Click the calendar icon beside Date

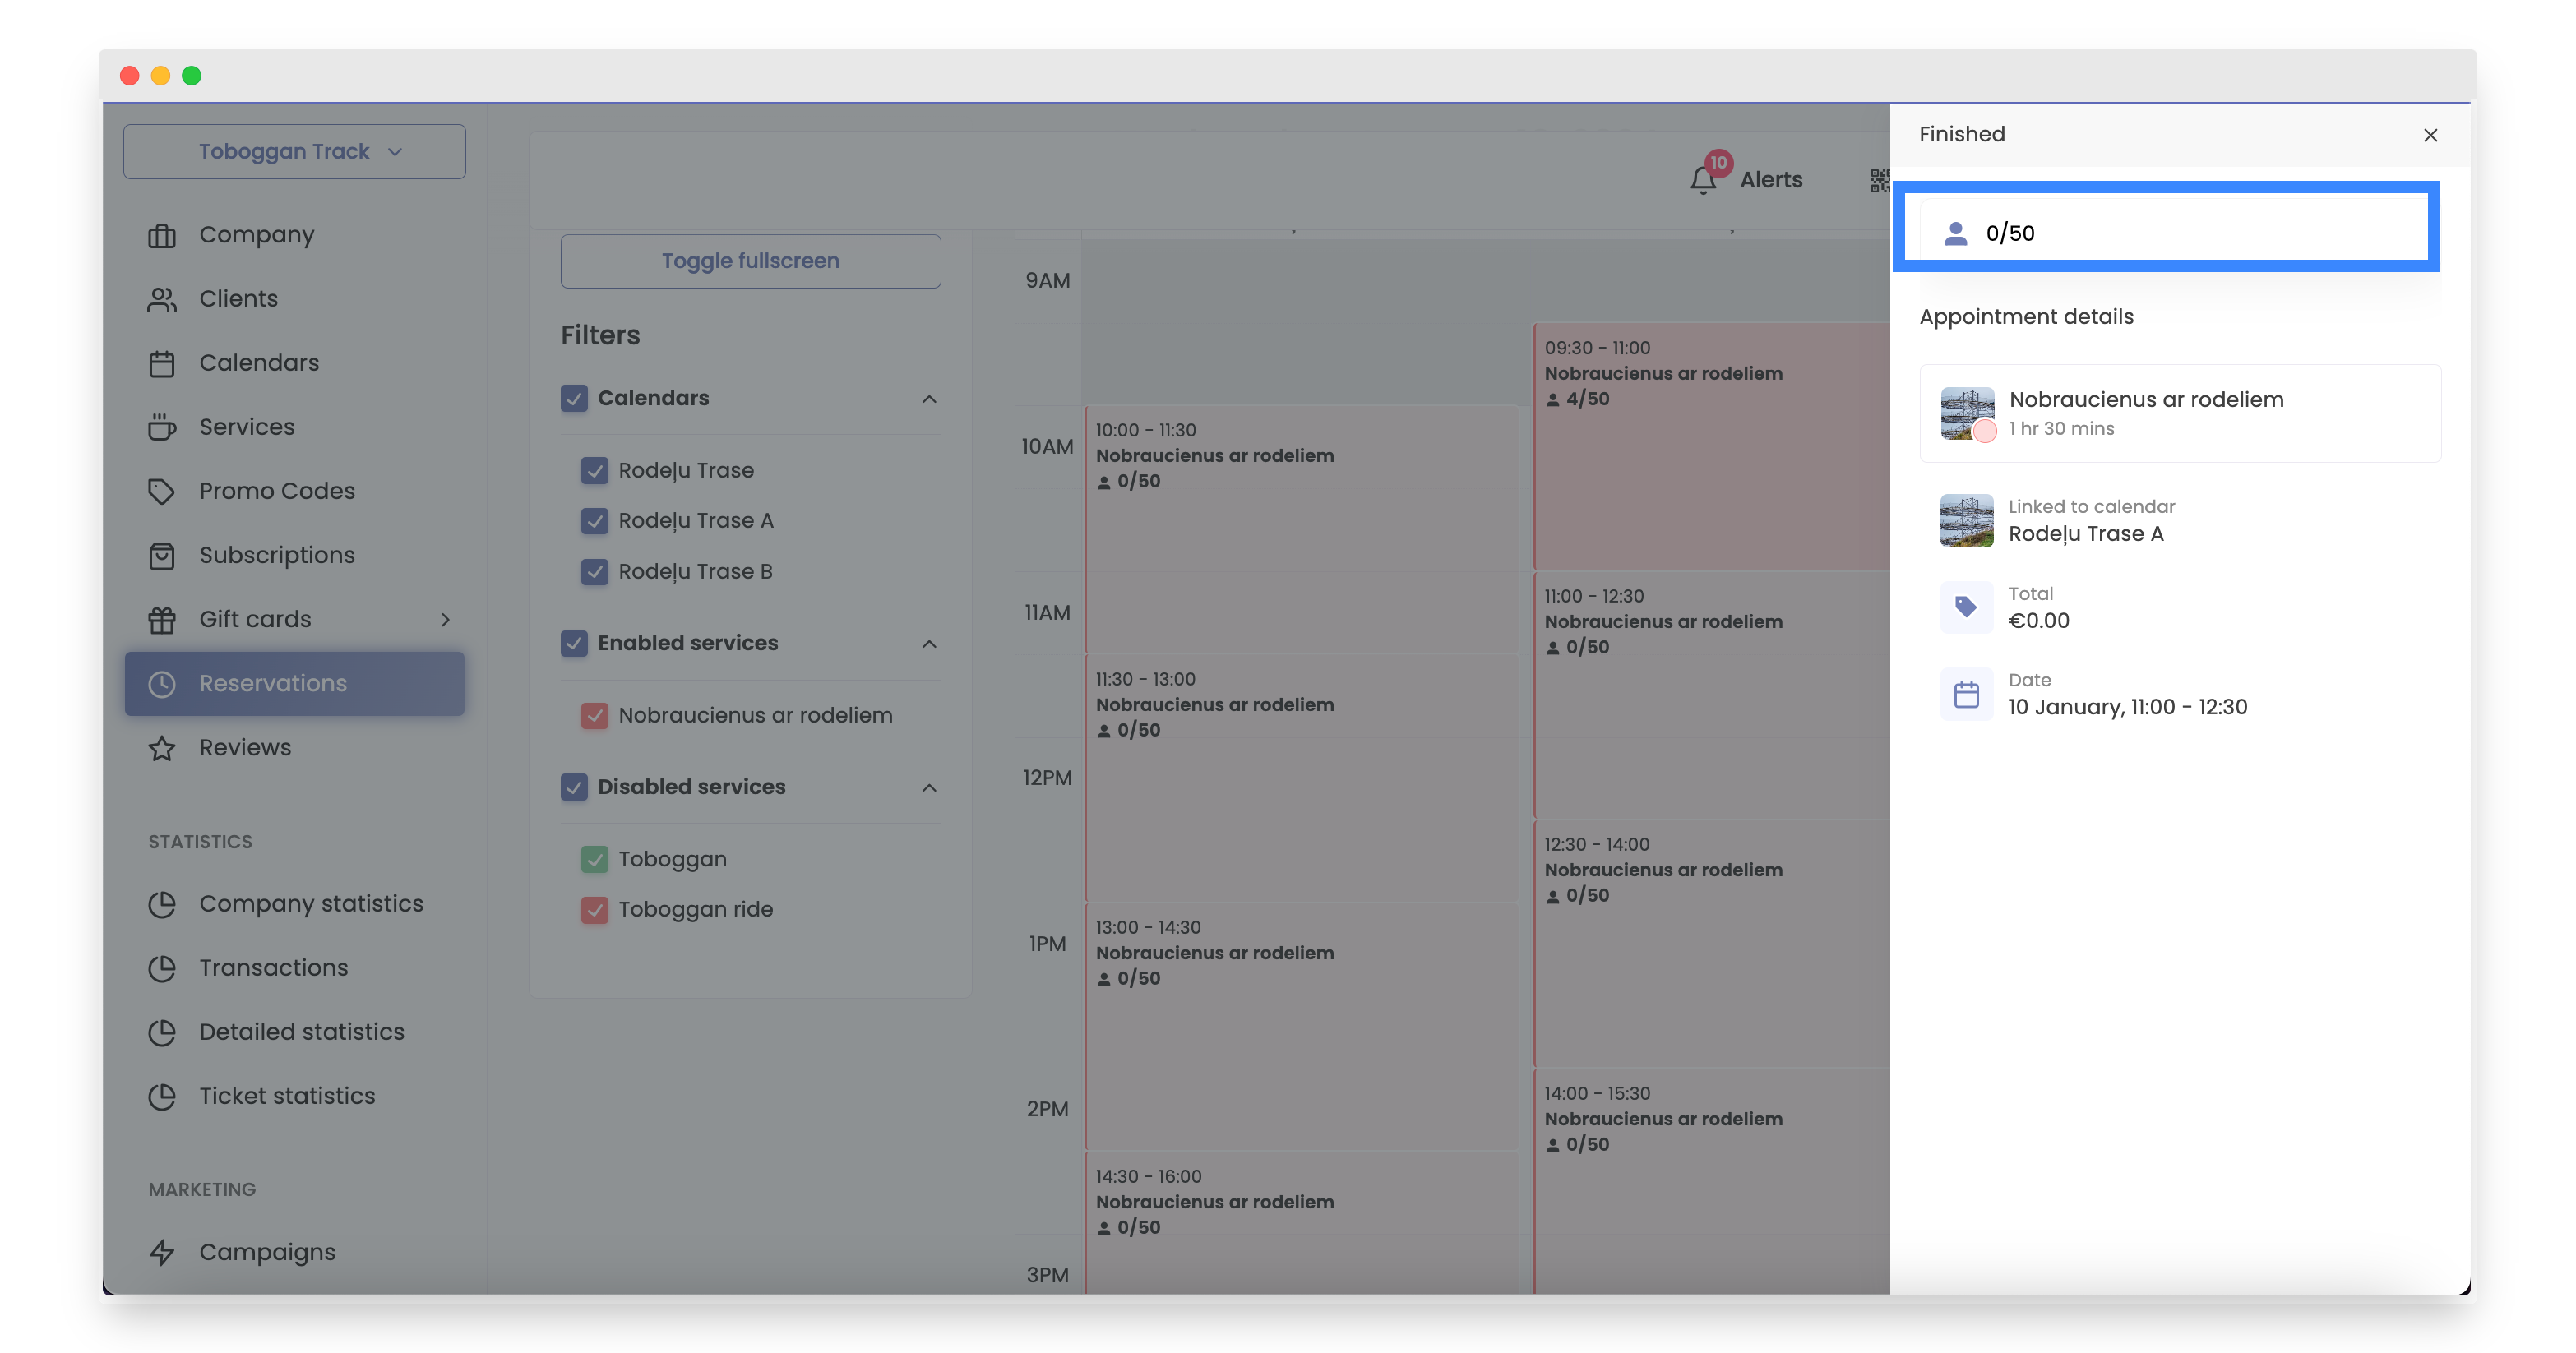click(x=1965, y=694)
